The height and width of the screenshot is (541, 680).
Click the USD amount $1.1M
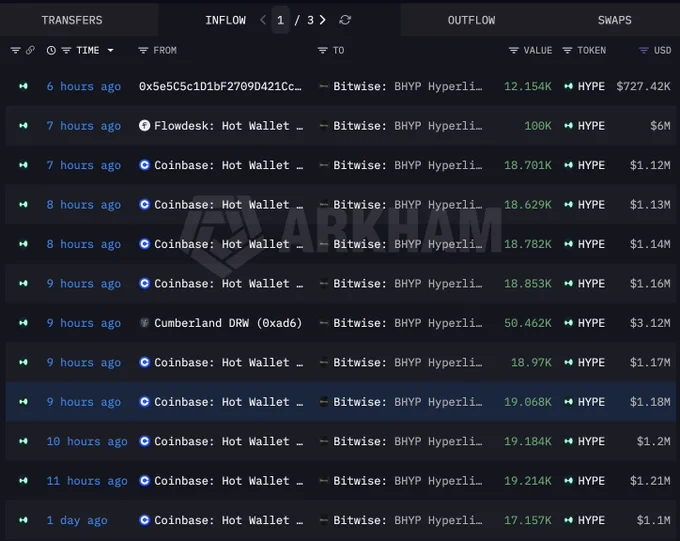[654, 520]
